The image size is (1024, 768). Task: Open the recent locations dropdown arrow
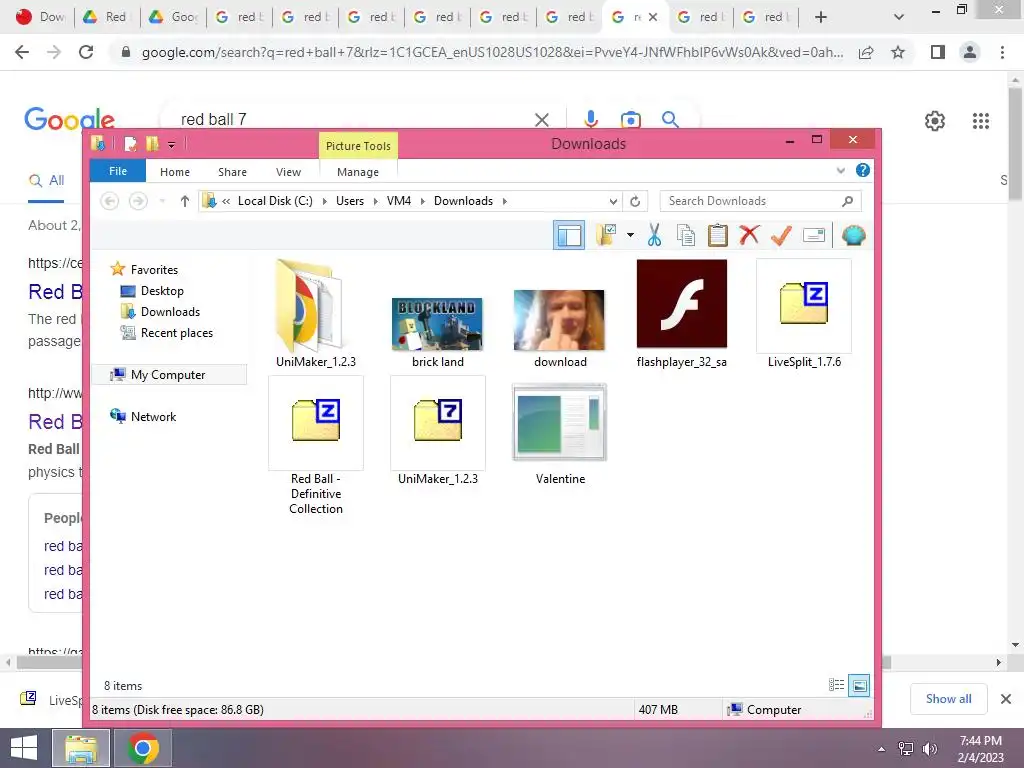point(162,201)
